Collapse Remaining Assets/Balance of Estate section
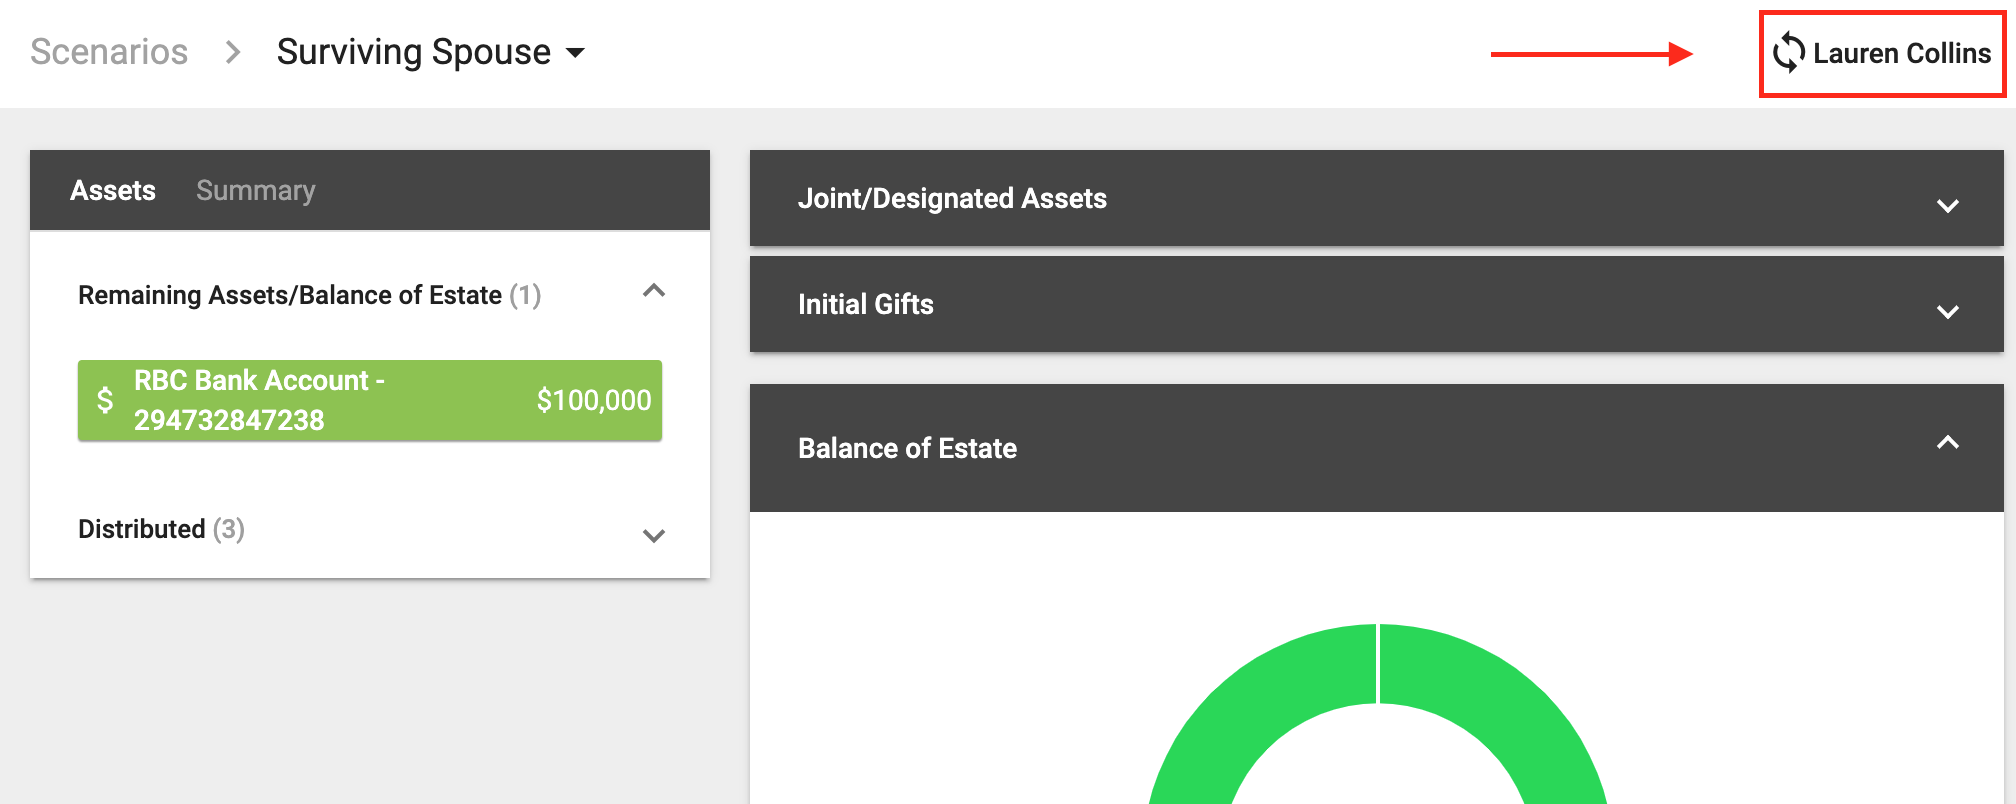Viewport: 2016px width, 804px height. point(654,291)
